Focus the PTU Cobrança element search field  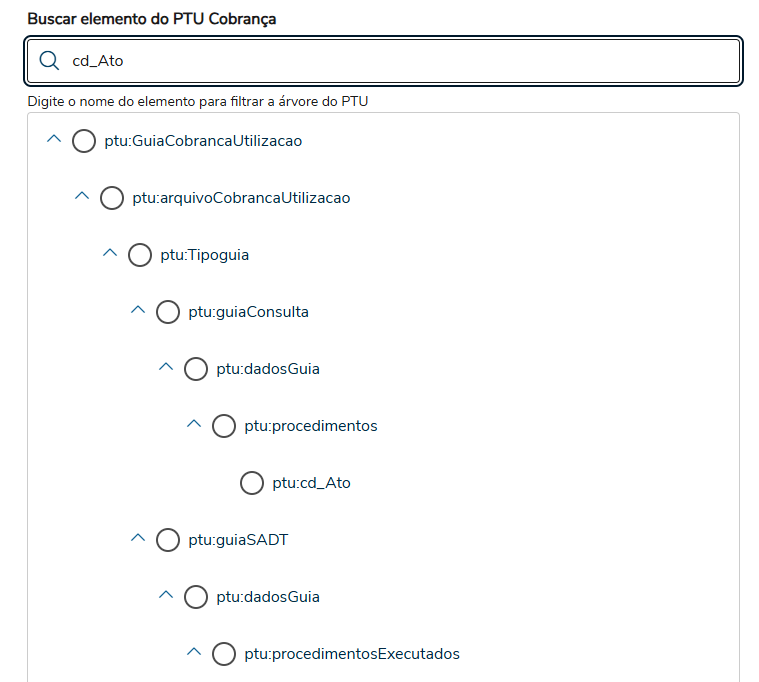400,61
